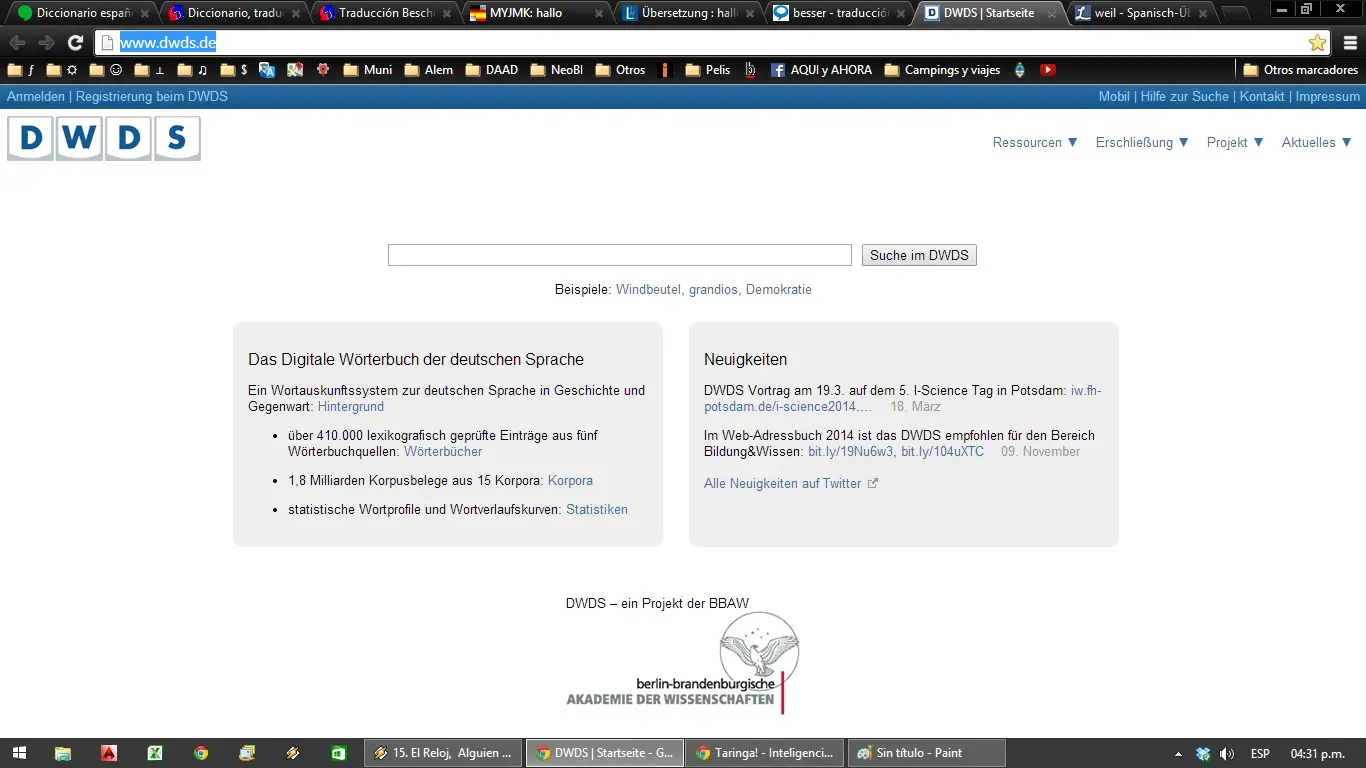The image size is (1366, 768).
Task: Open the Alem bookmarks folder
Action: coord(428,70)
